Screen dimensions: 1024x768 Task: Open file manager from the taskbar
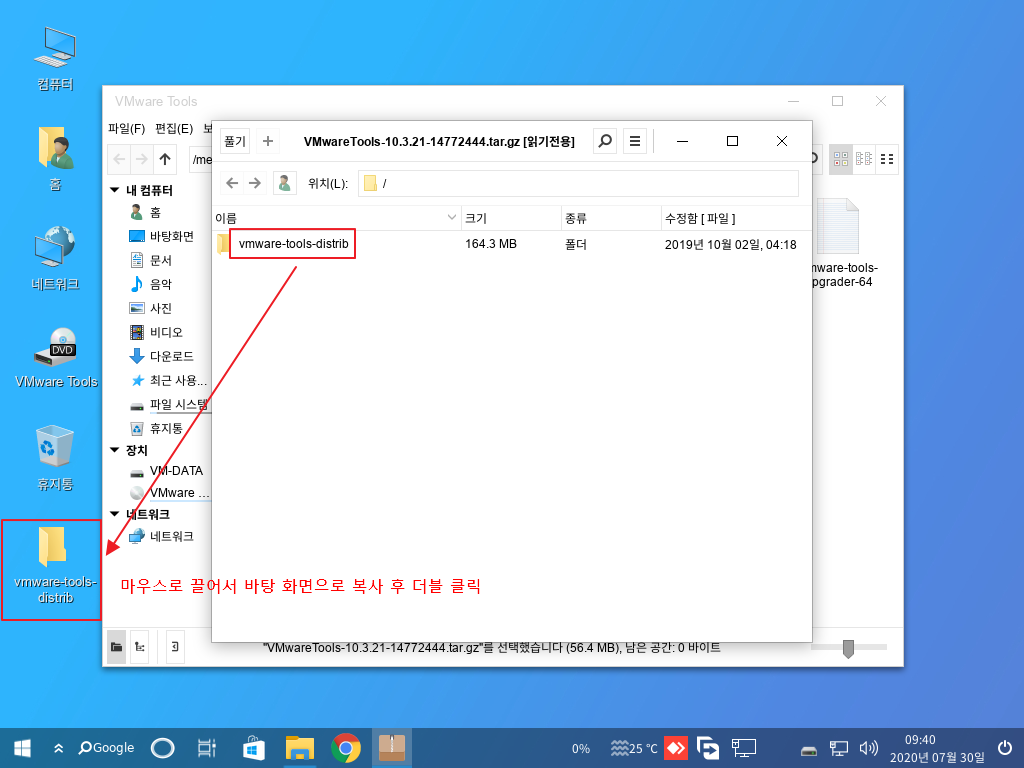[x=300, y=748]
